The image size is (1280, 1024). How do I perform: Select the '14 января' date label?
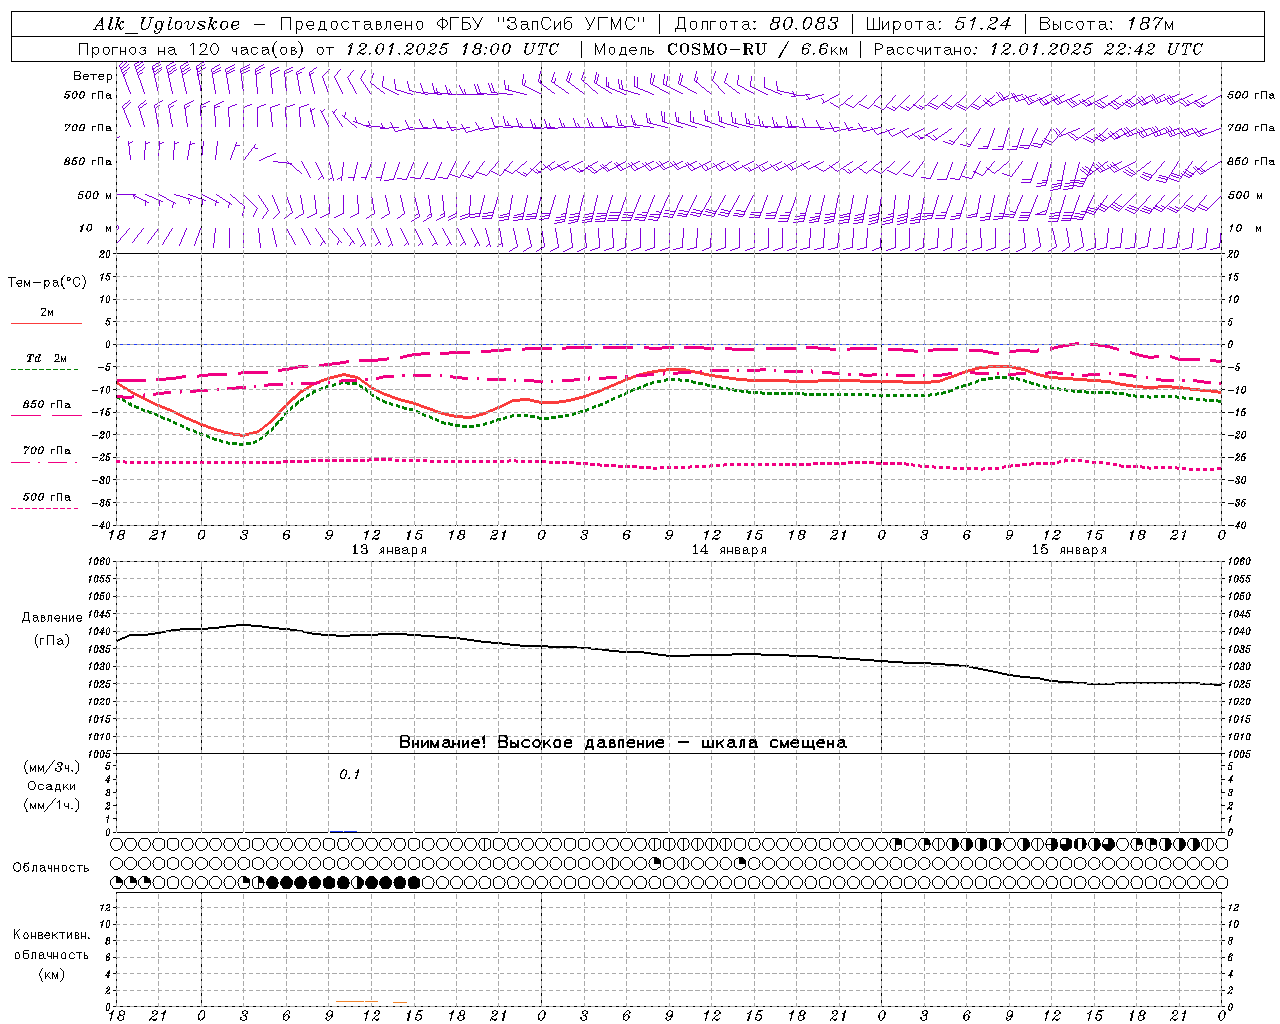click(729, 550)
